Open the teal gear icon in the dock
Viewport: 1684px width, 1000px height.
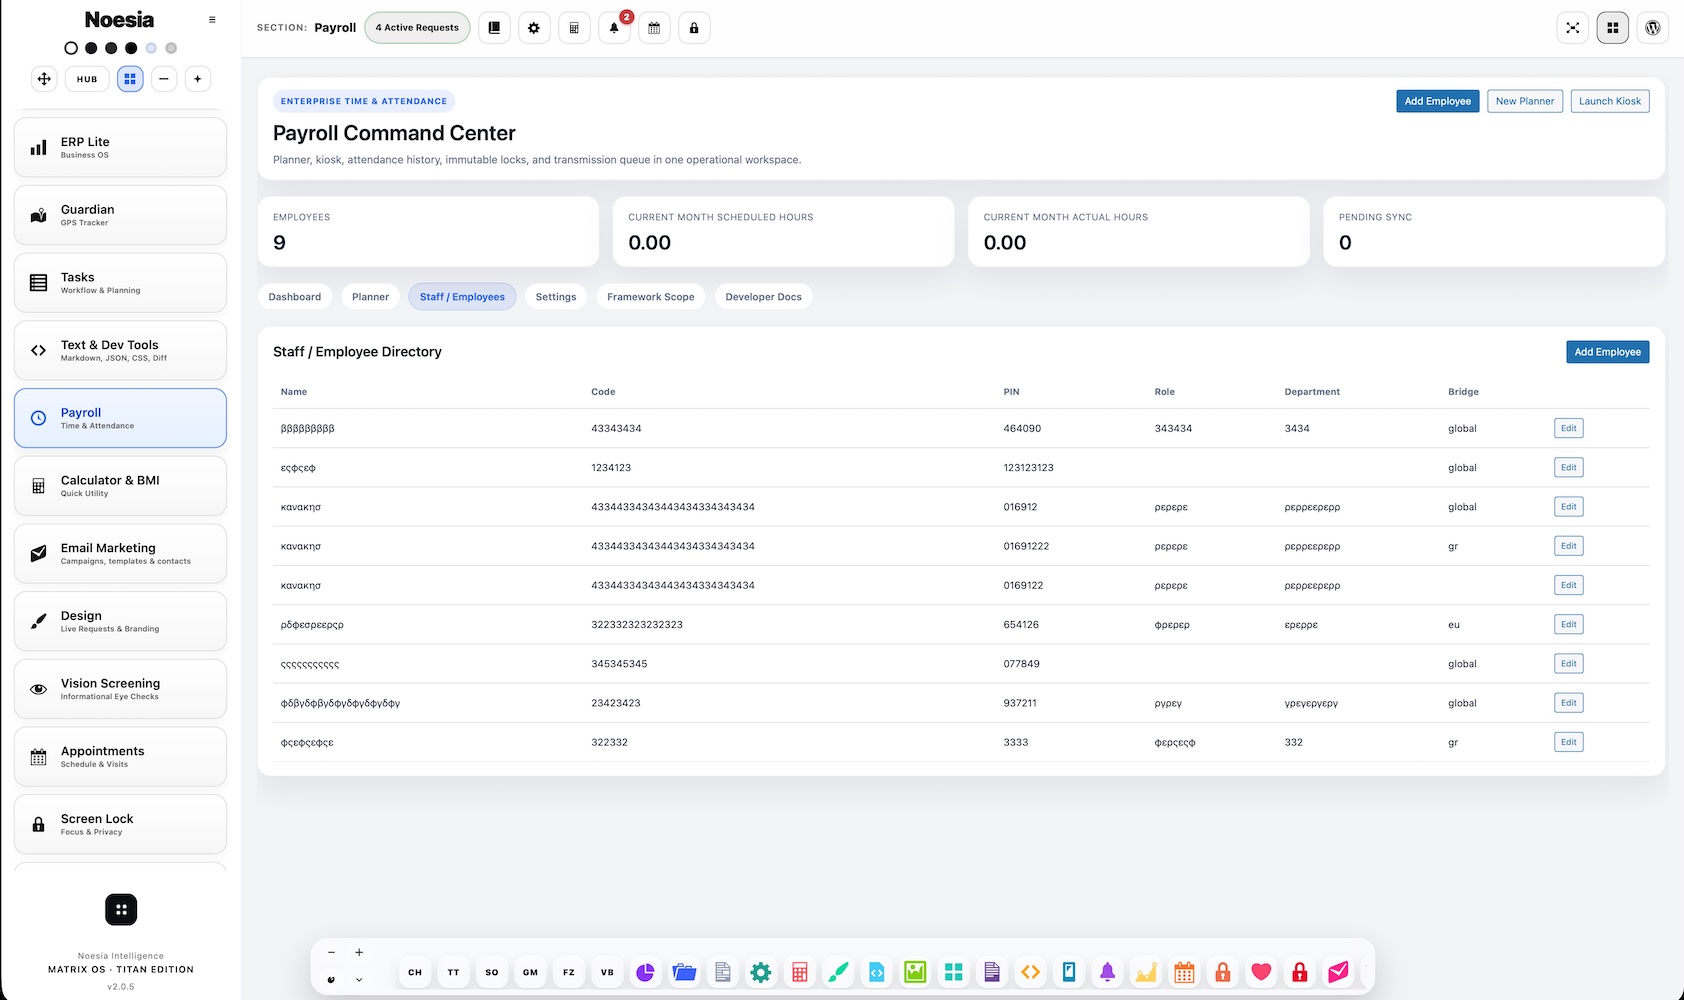[x=761, y=972]
